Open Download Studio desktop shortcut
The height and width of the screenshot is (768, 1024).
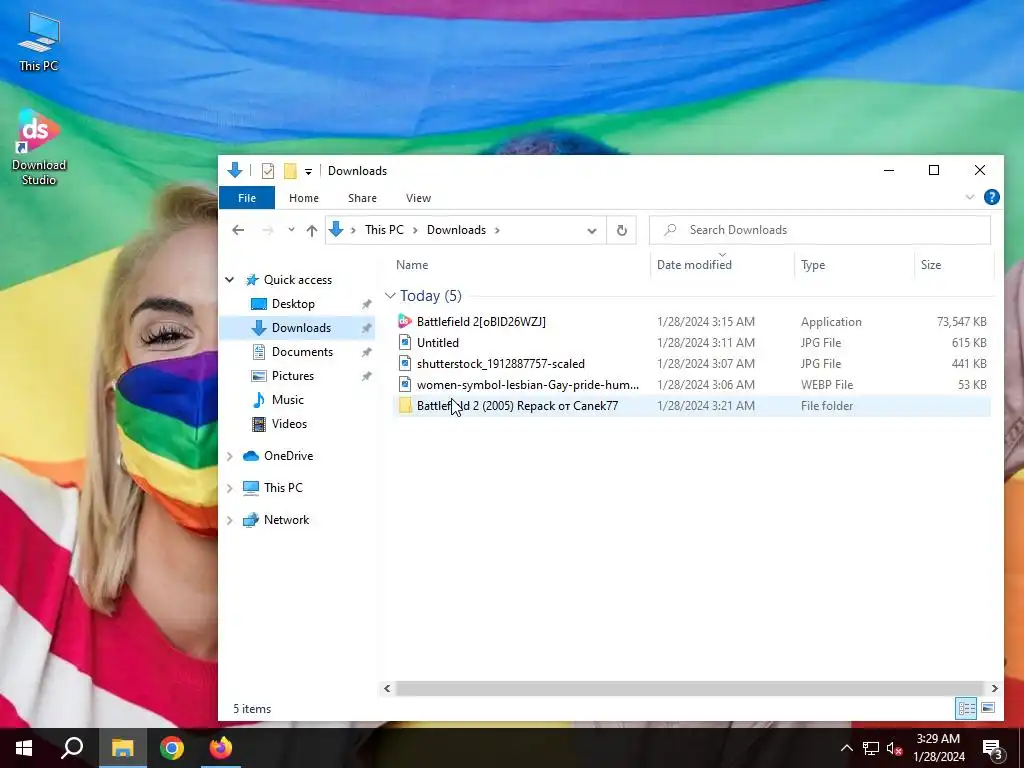39,148
